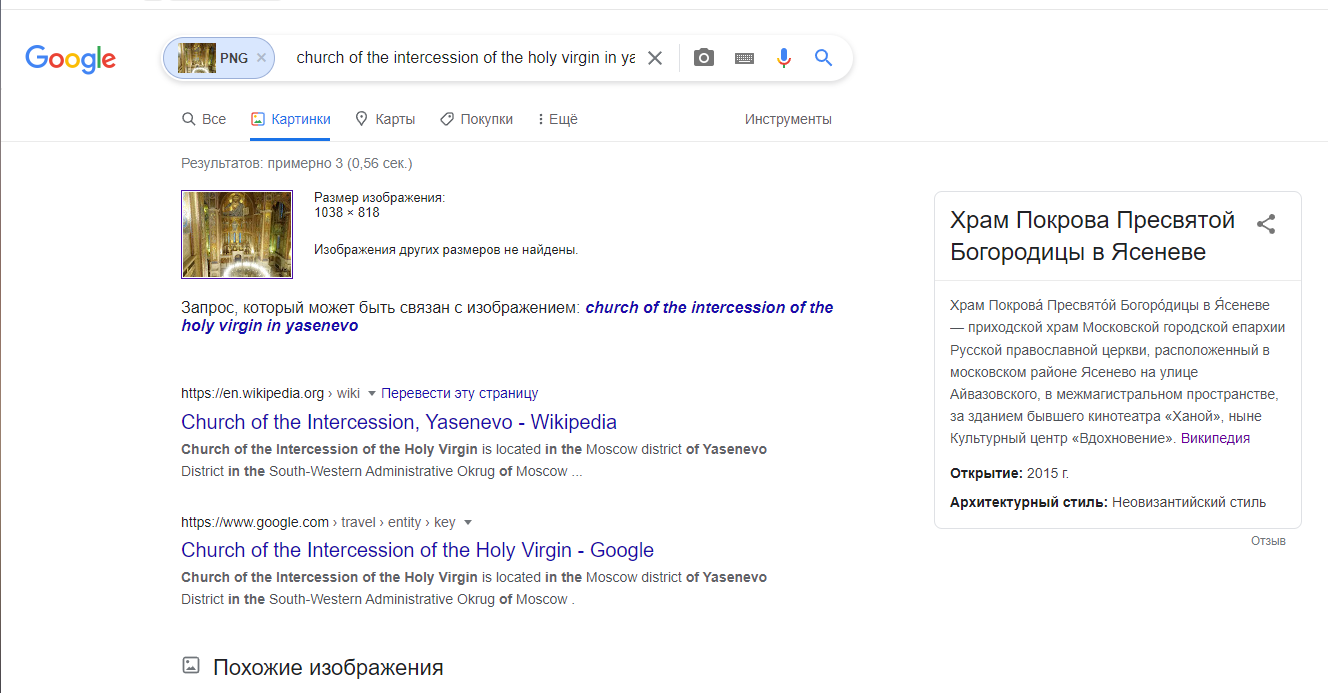Open Church of the Intercession, Yasenevo Wikipedia link

[399, 422]
